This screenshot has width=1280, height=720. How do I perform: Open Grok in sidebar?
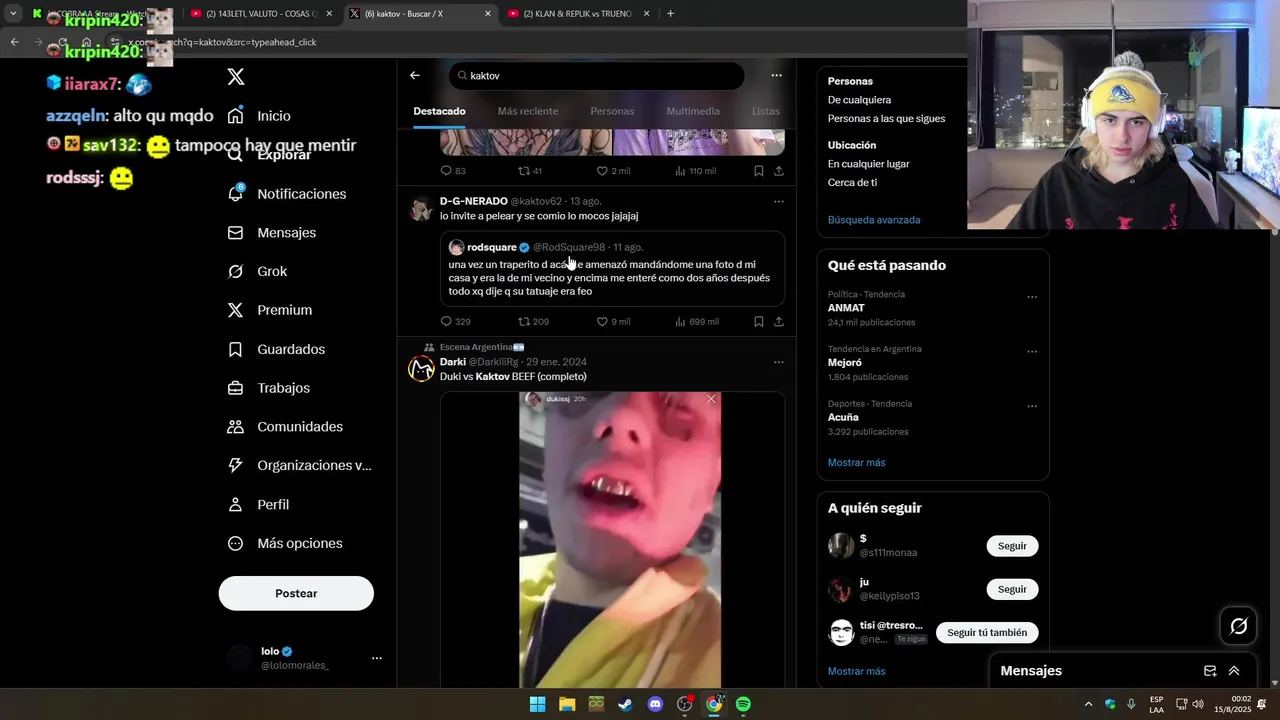point(257,271)
